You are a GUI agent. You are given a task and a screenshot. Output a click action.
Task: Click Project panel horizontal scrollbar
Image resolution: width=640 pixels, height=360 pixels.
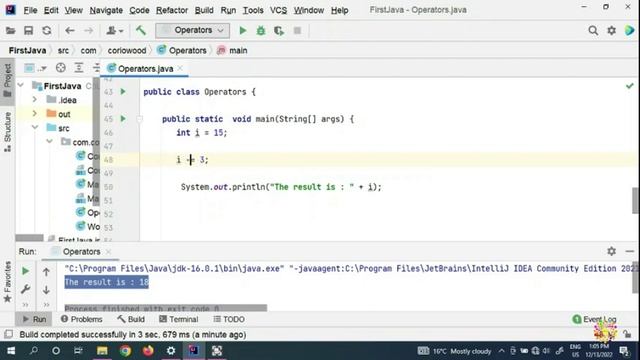click(29, 238)
